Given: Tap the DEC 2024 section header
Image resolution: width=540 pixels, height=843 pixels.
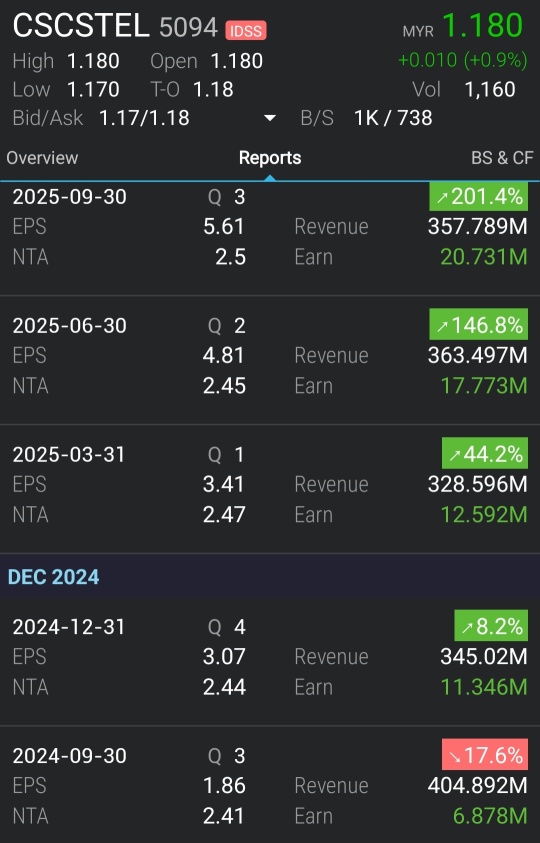Looking at the screenshot, I should [270, 577].
